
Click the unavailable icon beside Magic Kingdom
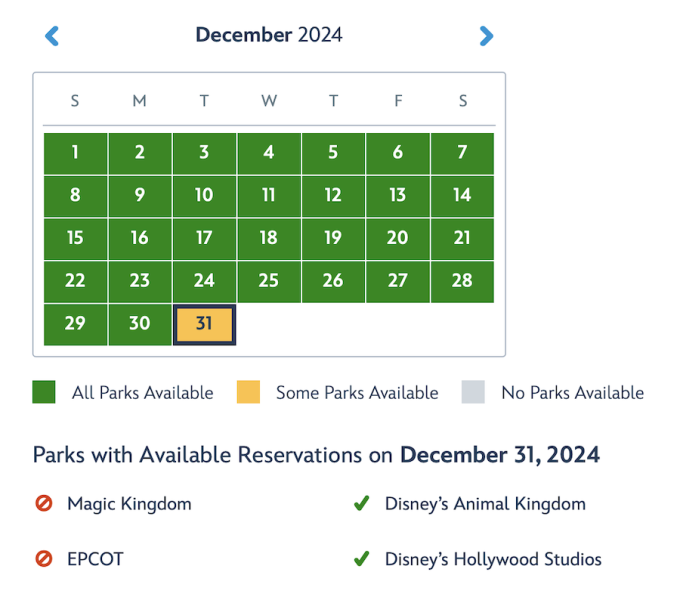click(44, 505)
